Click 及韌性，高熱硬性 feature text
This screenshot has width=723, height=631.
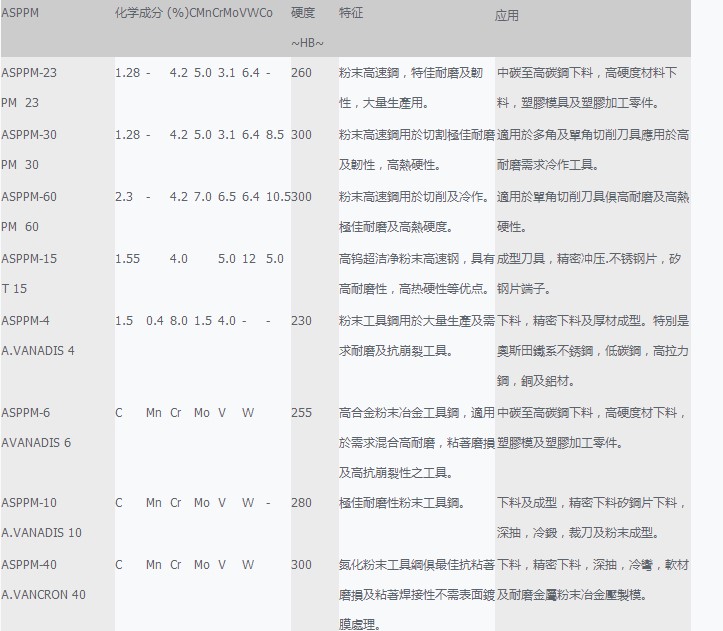tap(390, 165)
